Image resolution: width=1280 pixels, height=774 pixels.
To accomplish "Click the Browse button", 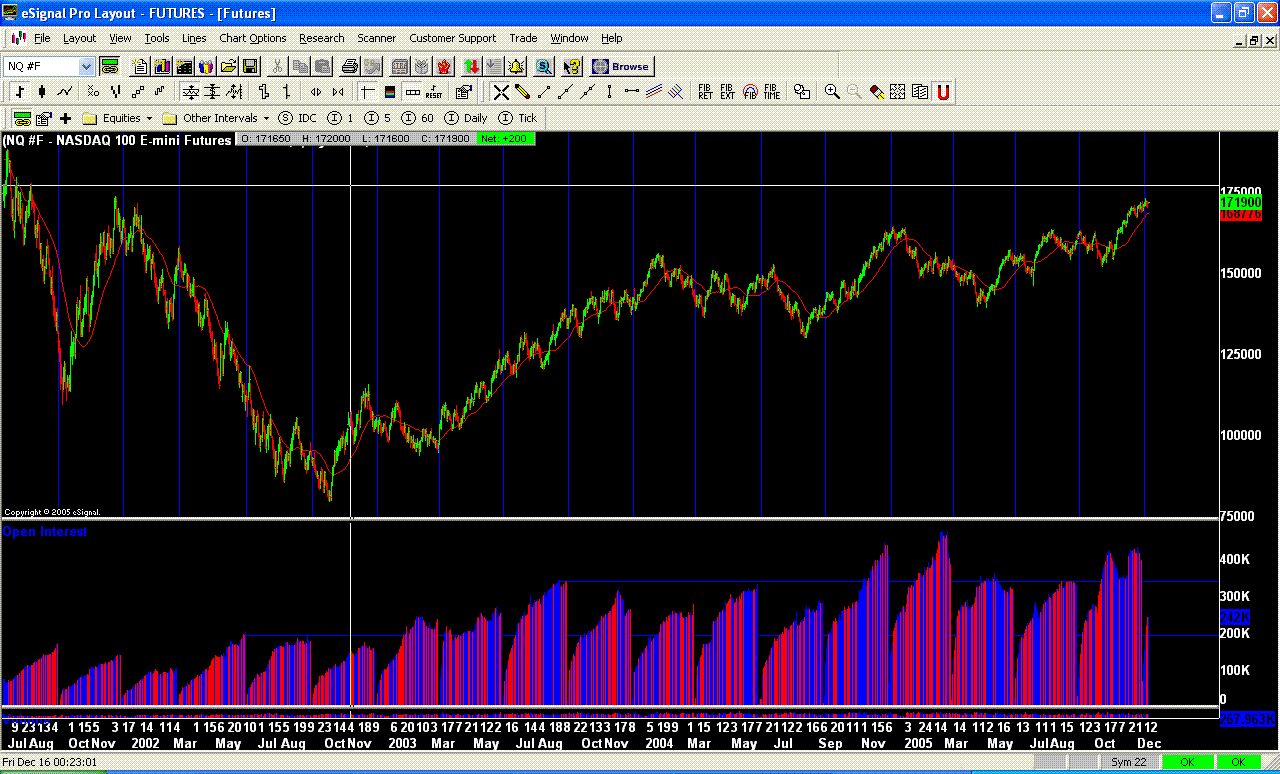I will [x=621, y=66].
